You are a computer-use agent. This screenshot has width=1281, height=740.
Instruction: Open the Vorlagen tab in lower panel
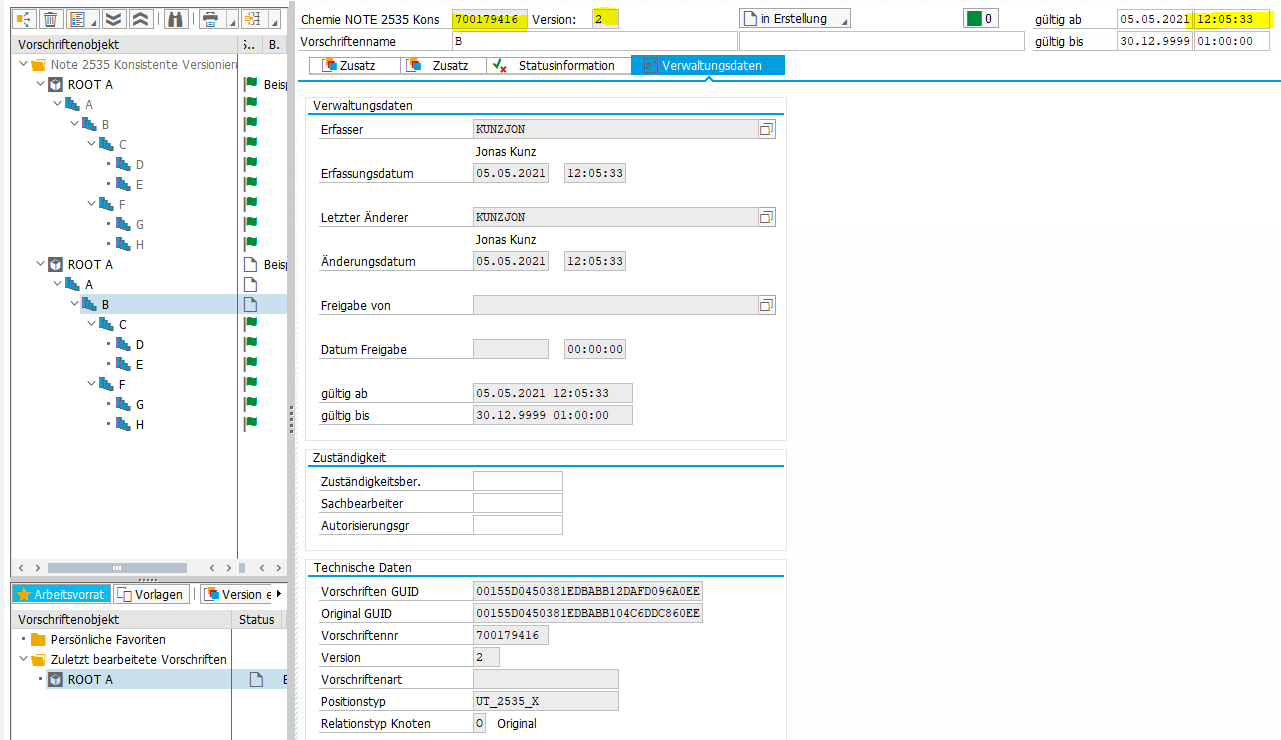[x=151, y=594]
